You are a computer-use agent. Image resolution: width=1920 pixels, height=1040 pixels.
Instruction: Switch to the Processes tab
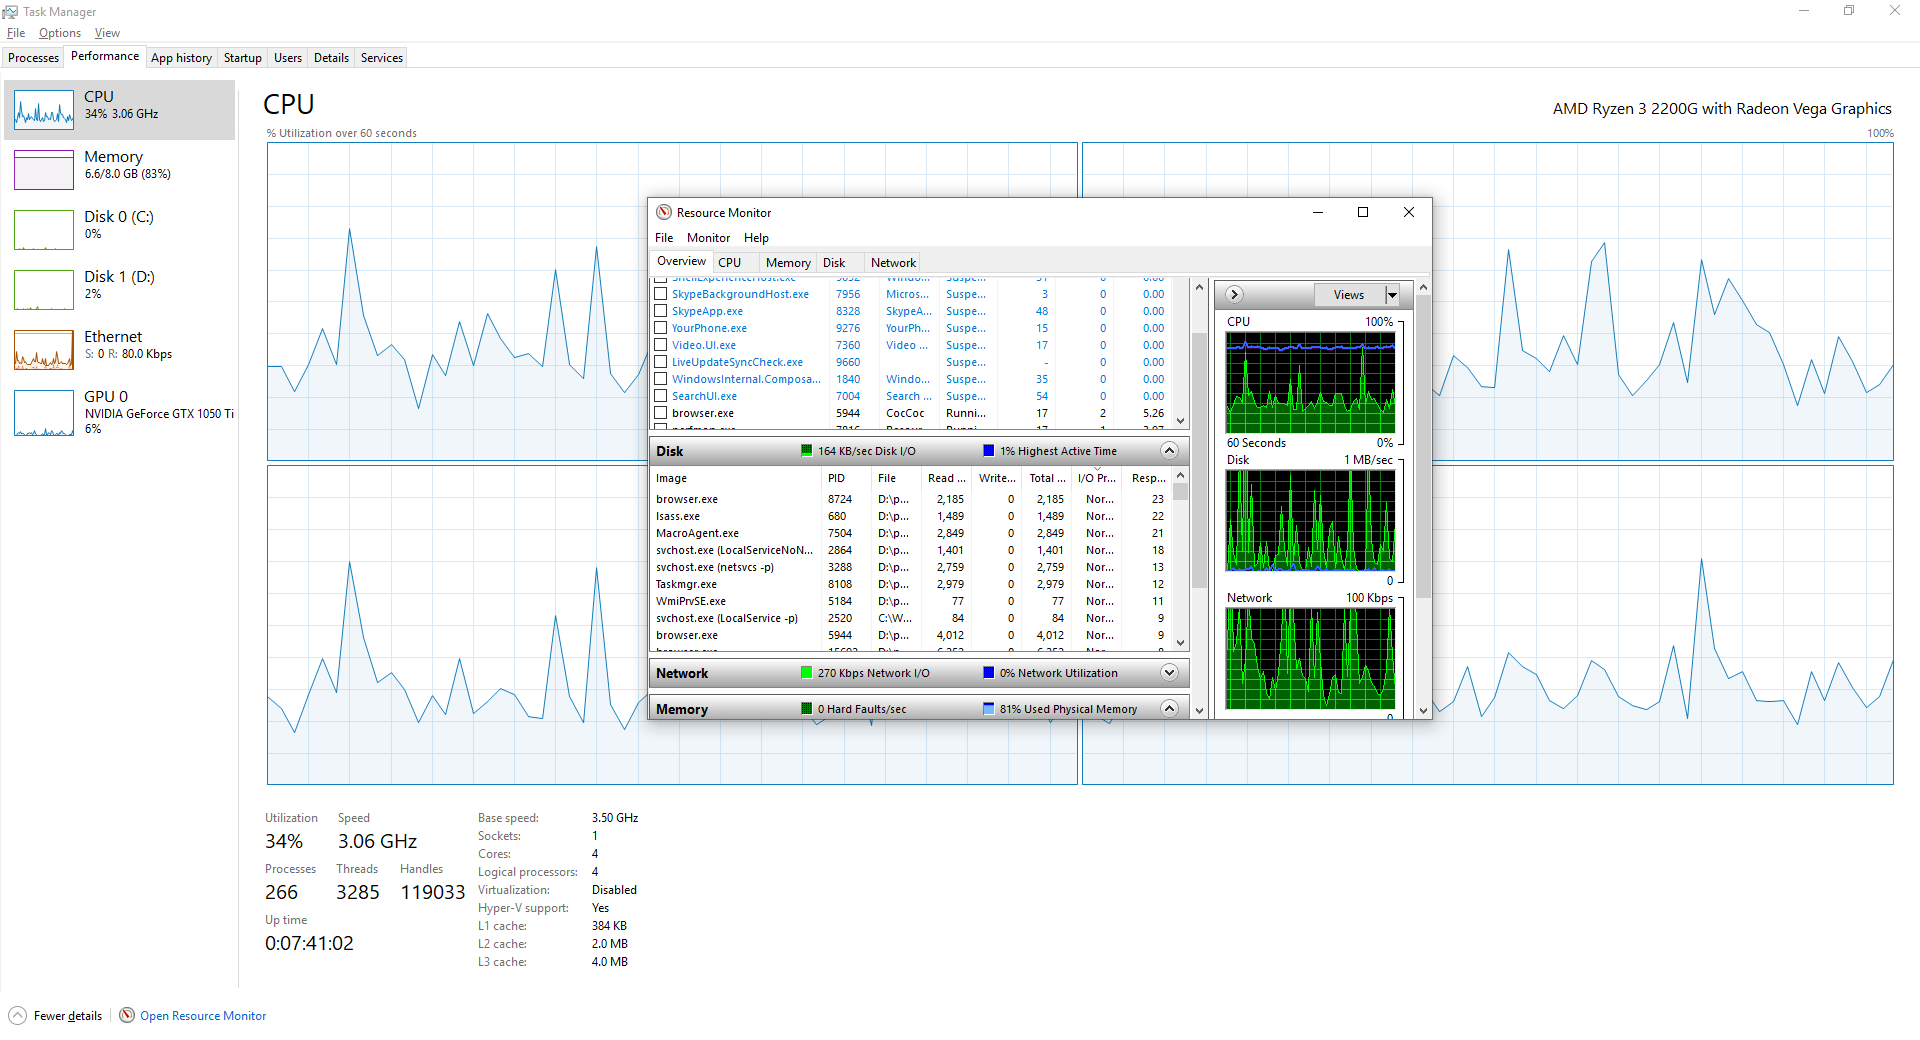click(x=33, y=58)
